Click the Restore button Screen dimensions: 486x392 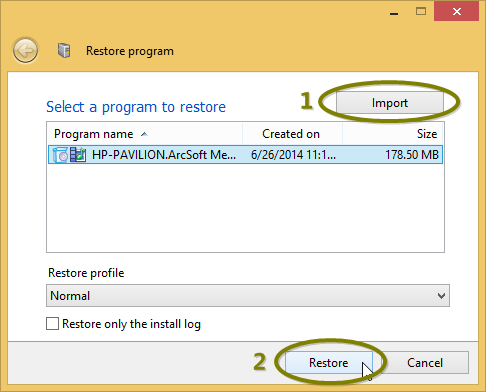click(x=329, y=363)
